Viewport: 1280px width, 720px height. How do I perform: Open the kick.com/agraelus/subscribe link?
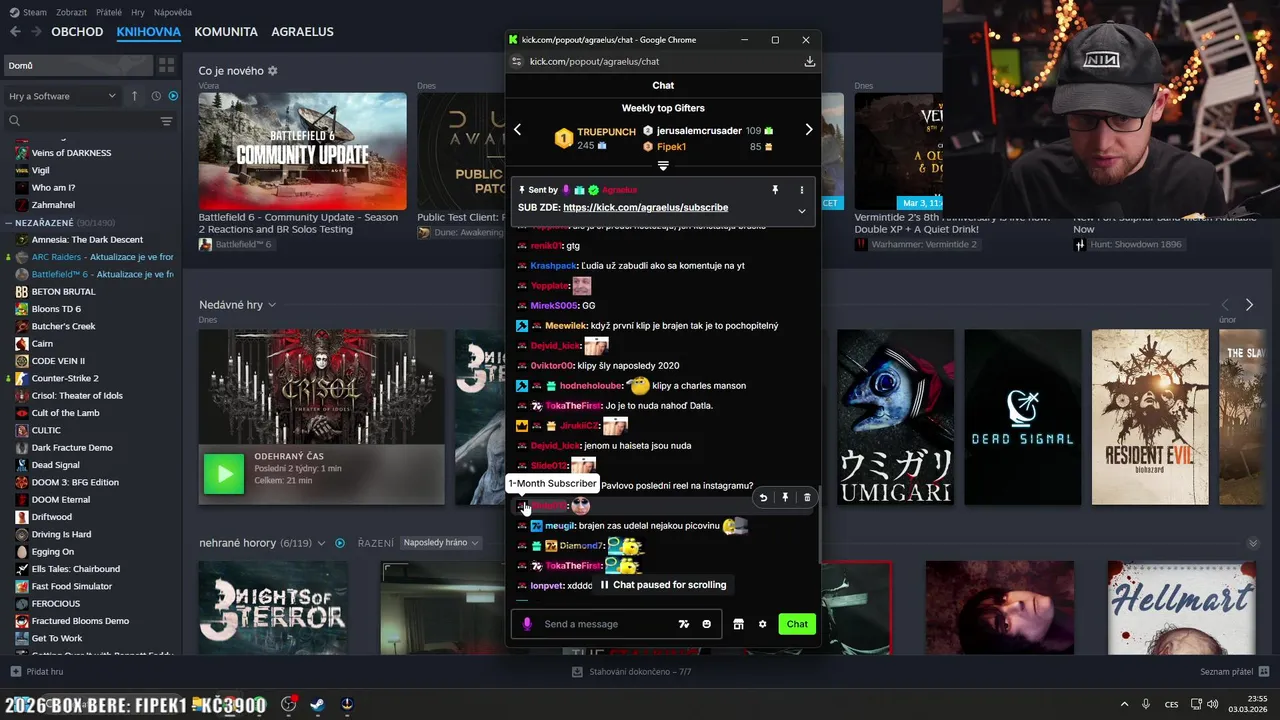coord(645,208)
